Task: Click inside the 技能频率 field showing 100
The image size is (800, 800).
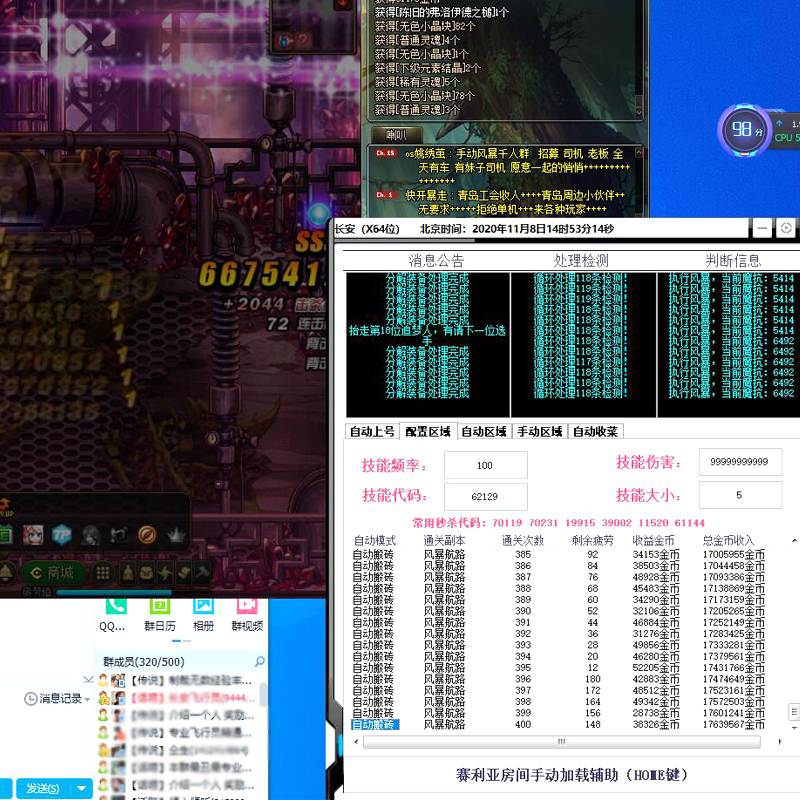Action: pos(485,465)
